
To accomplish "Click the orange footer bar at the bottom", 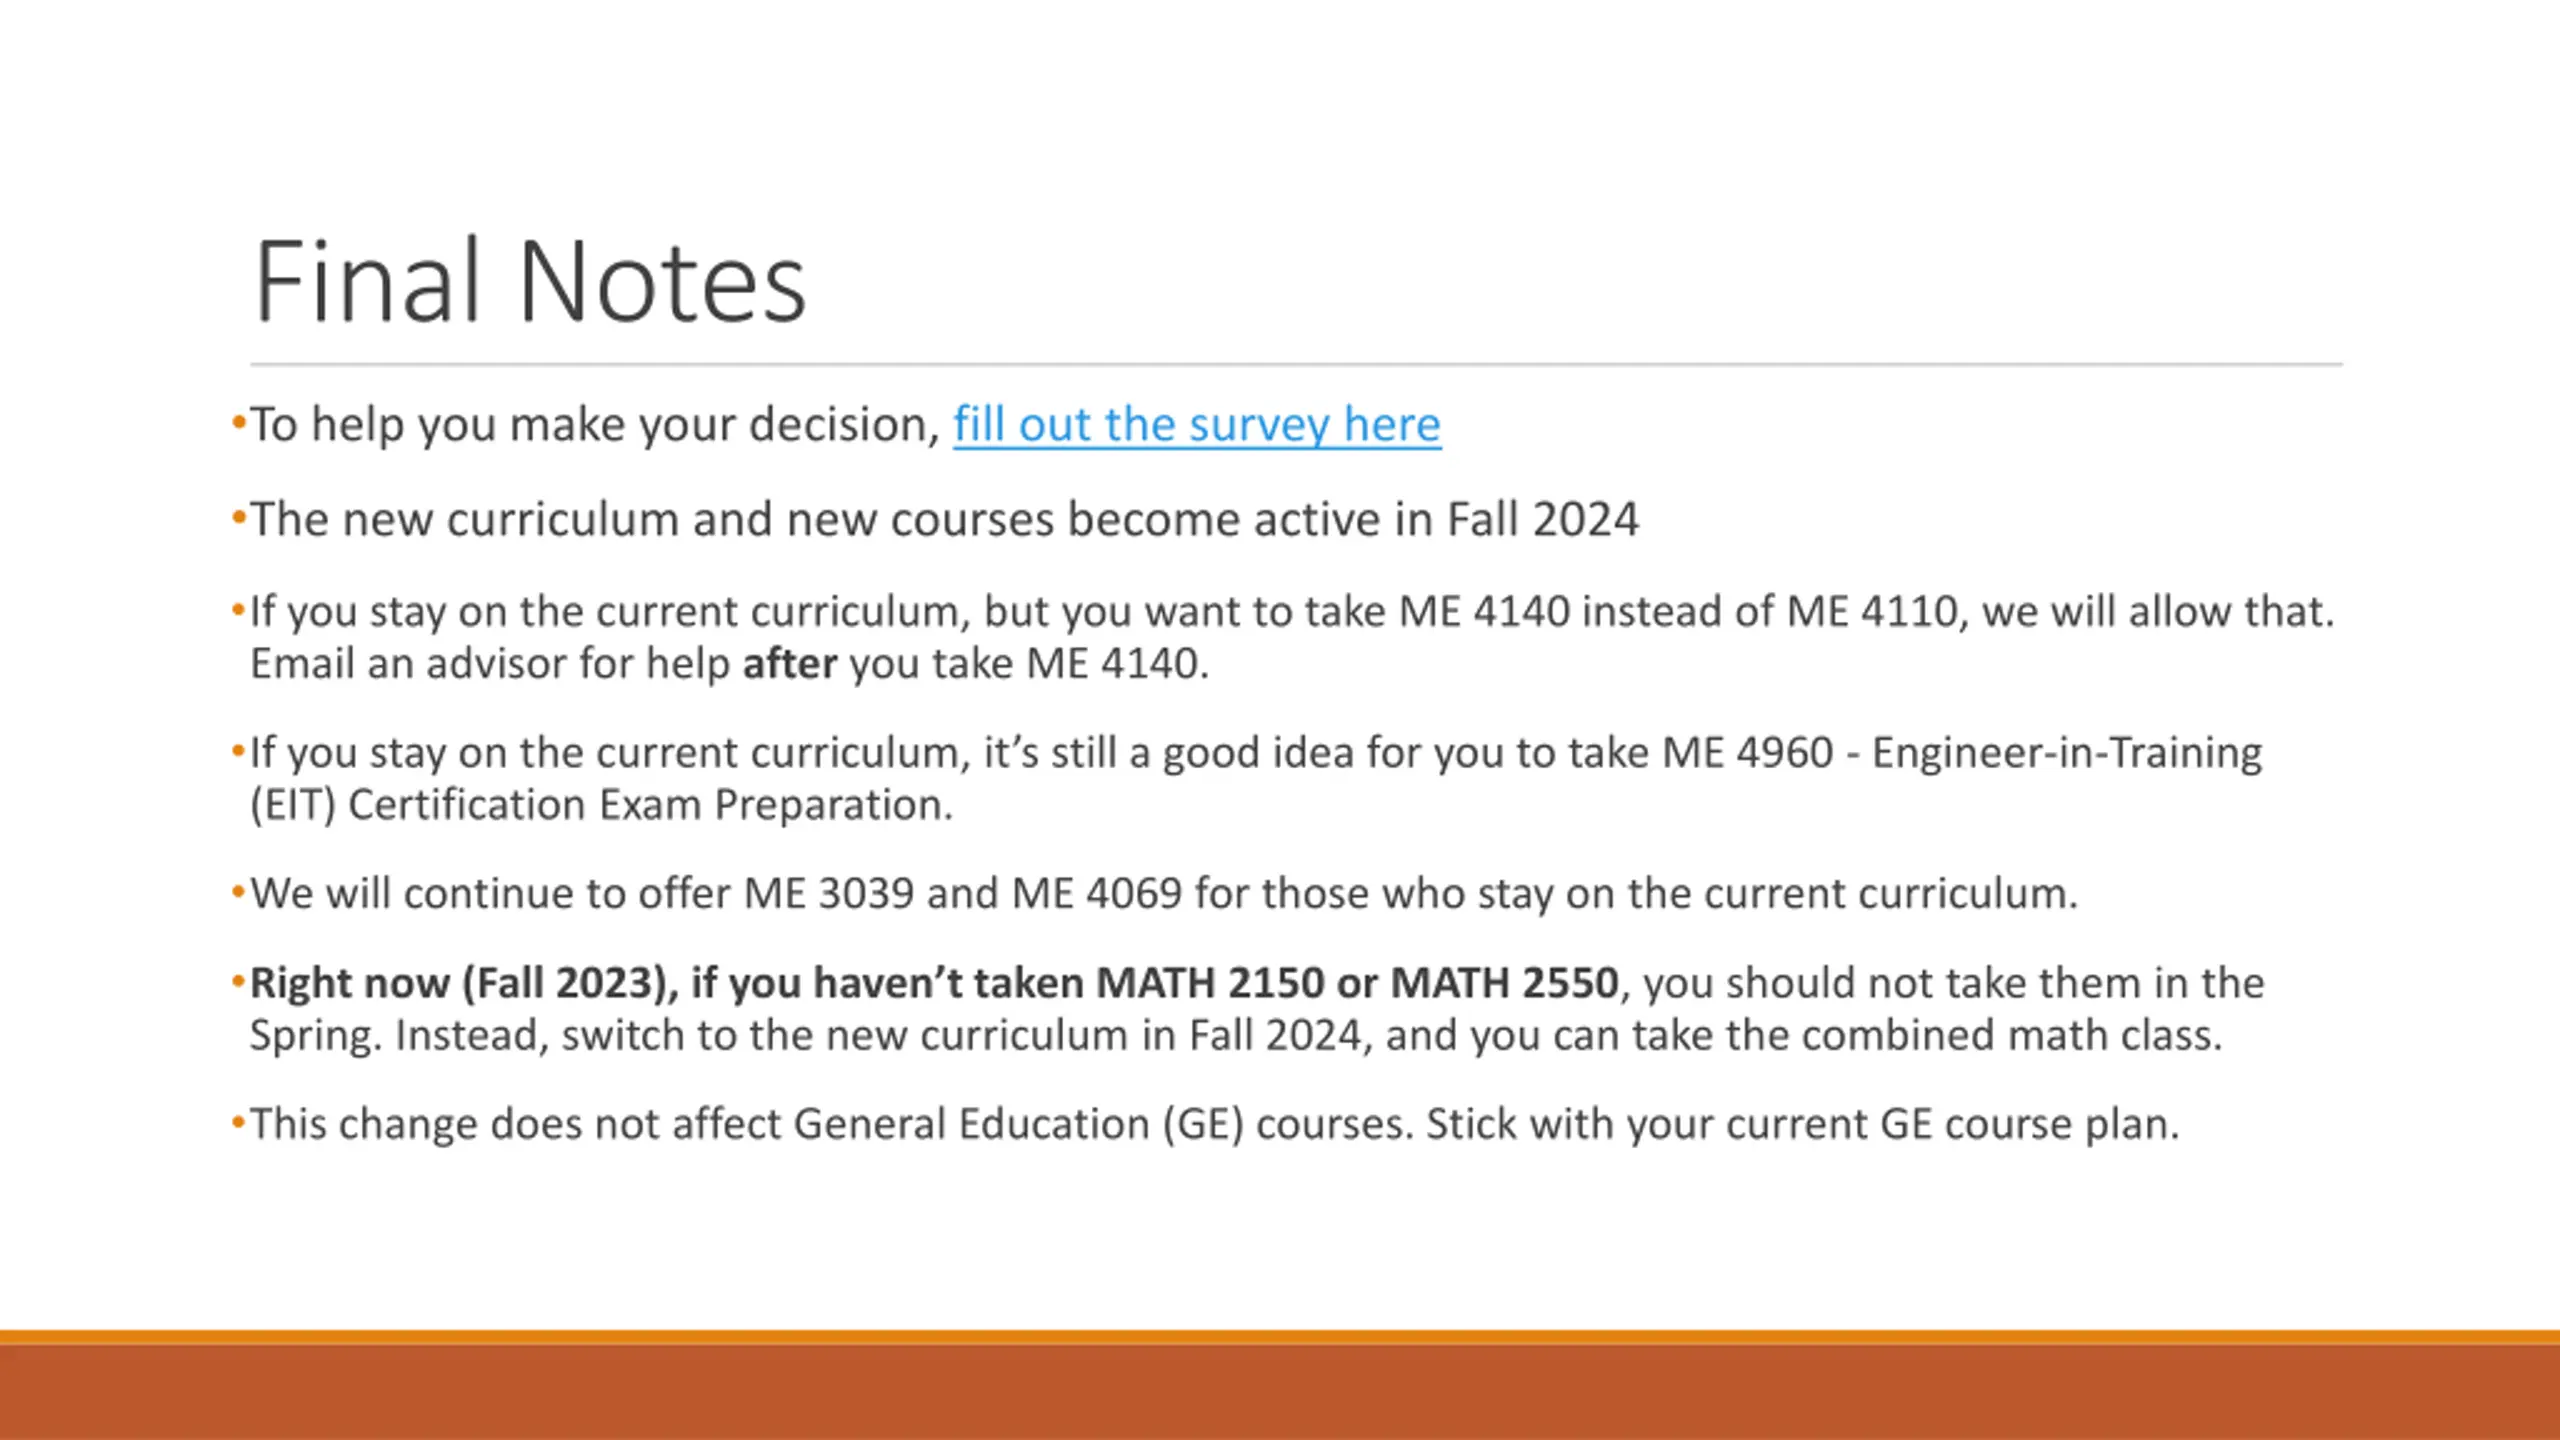I will pos(1280,1386).
